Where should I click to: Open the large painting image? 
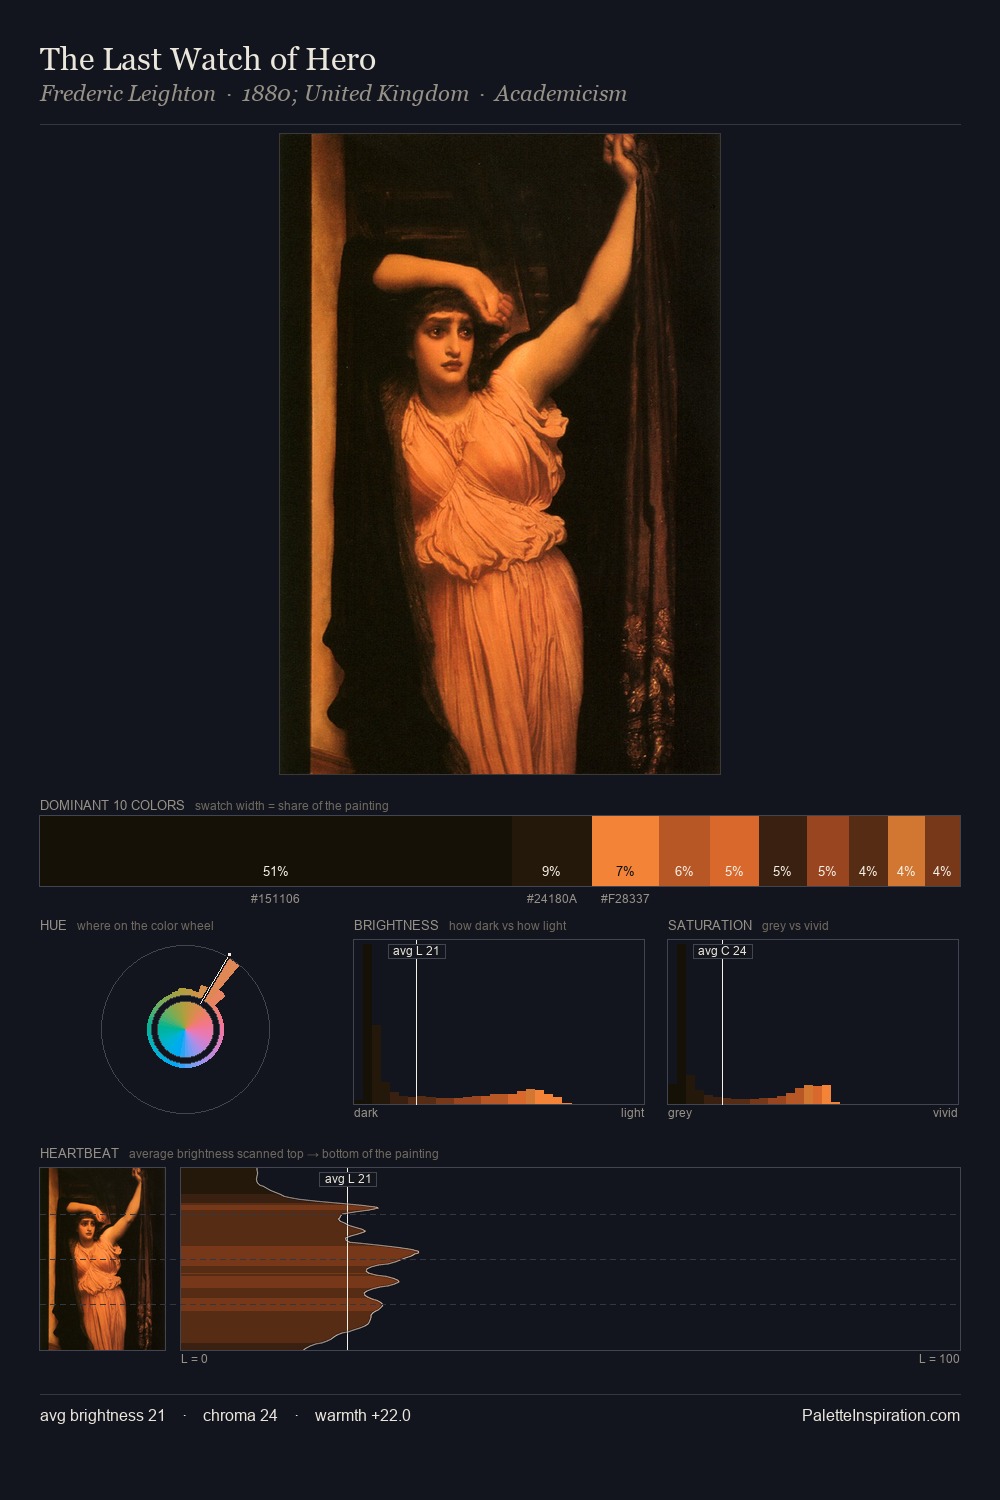tap(500, 454)
